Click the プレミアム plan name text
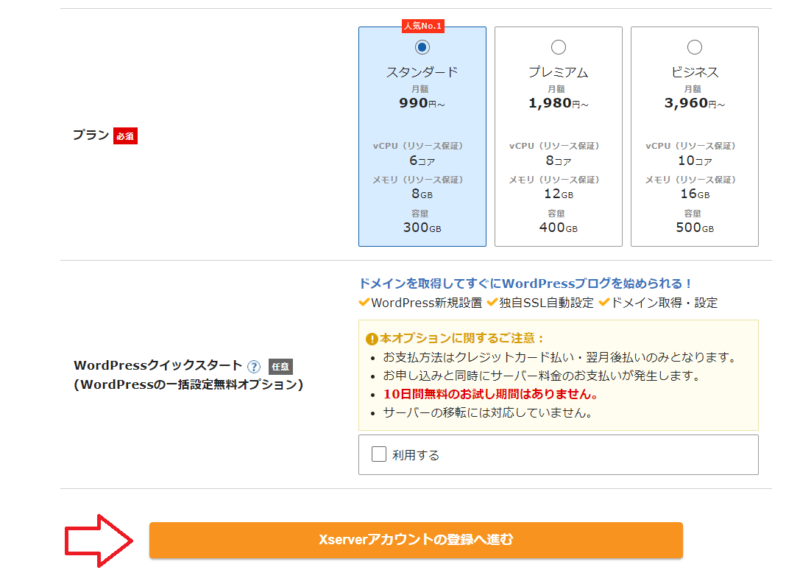The width and height of the screenshot is (800, 584). (558, 72)
